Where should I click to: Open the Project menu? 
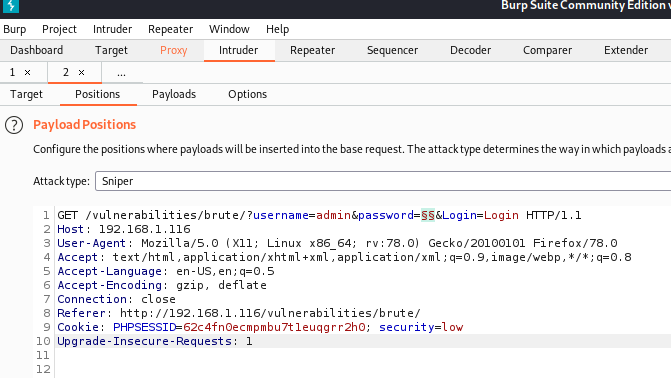click(59, 29)
